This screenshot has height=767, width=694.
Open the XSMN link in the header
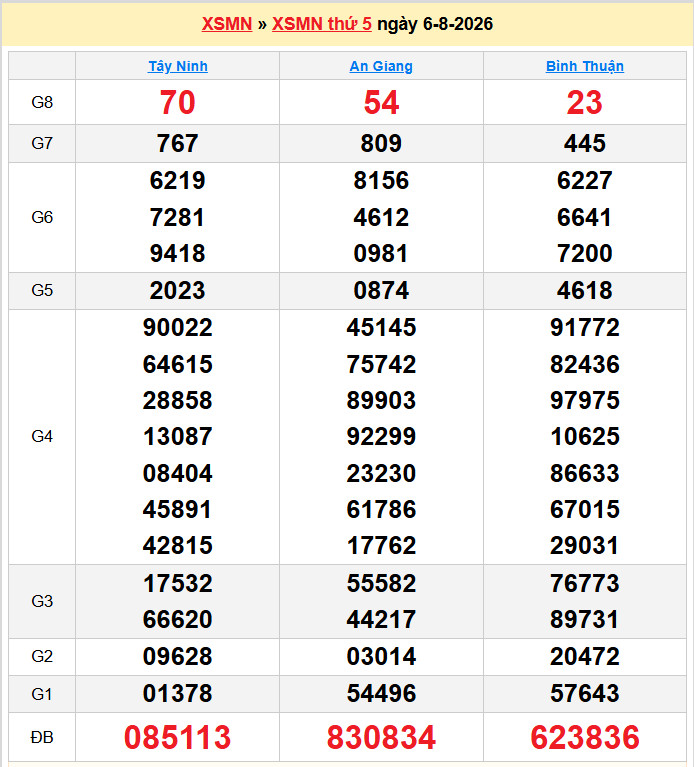click(x=226, y=24)
